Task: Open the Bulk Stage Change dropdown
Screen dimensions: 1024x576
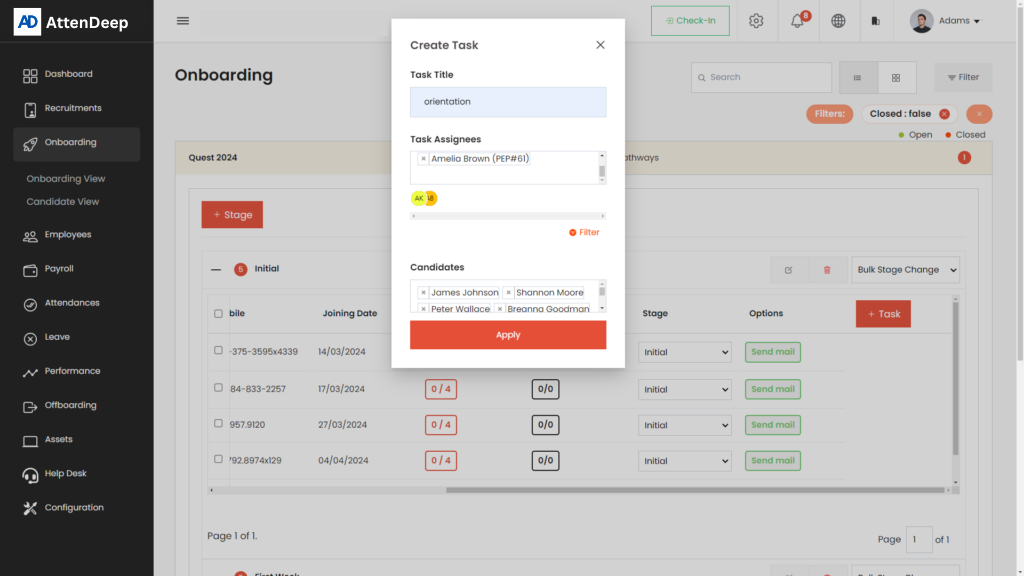Action: pos(905,270)
